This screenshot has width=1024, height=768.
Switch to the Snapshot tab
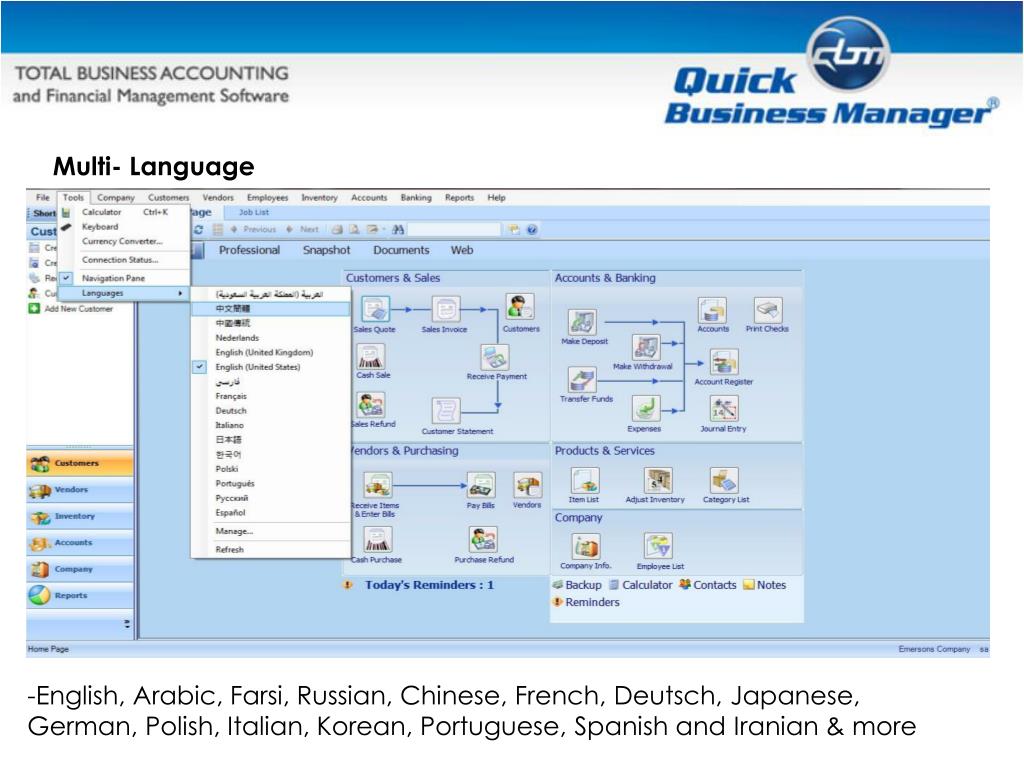pyautogui.click(x=327, y=250)
